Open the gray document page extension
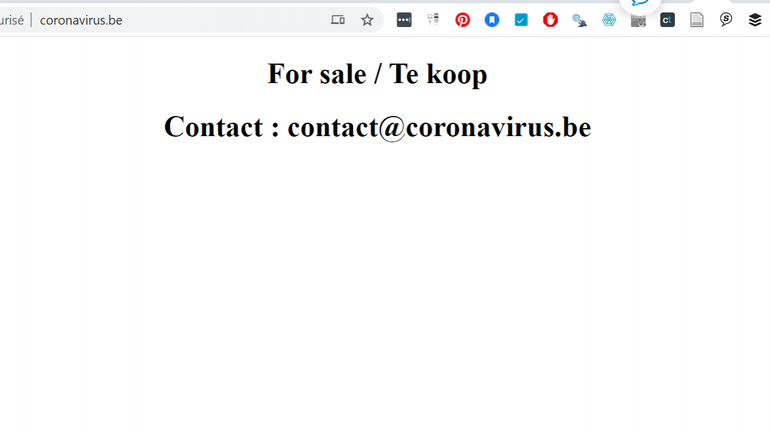The height and width of the screenshot is (433, 770). (697, 20)
